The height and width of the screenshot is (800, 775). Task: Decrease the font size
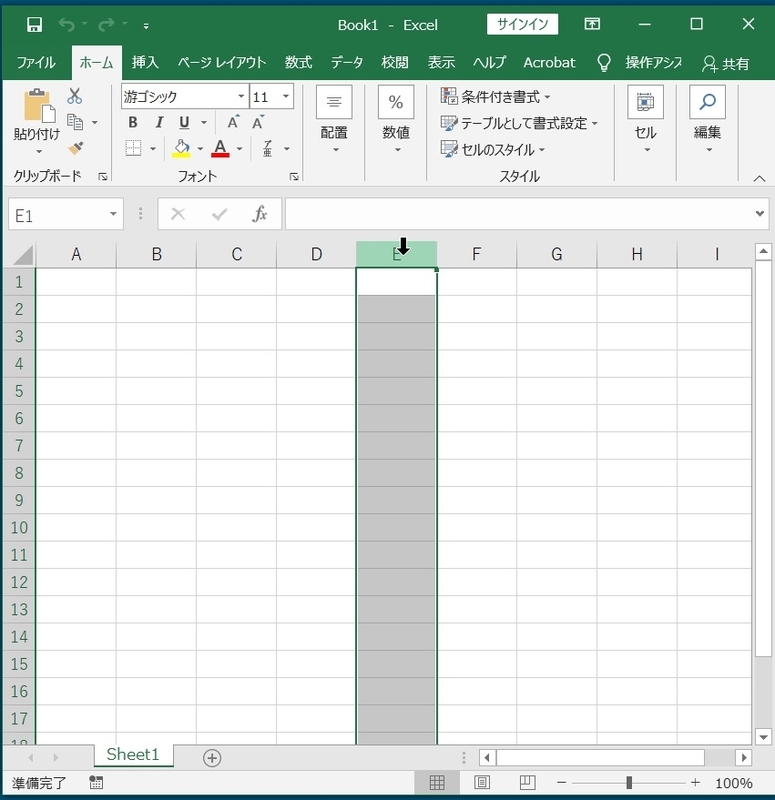pos(258,122)
